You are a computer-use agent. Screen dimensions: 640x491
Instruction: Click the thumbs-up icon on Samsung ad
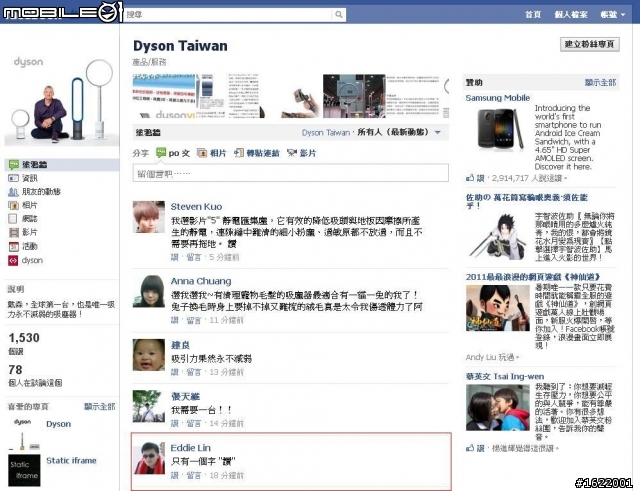coord(470,178)
